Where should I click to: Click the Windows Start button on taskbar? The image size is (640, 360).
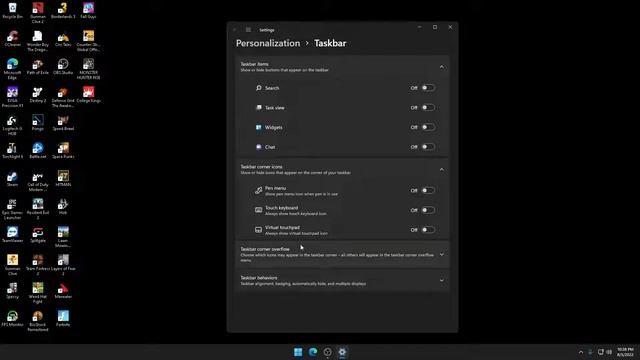(x=298, y=352)
